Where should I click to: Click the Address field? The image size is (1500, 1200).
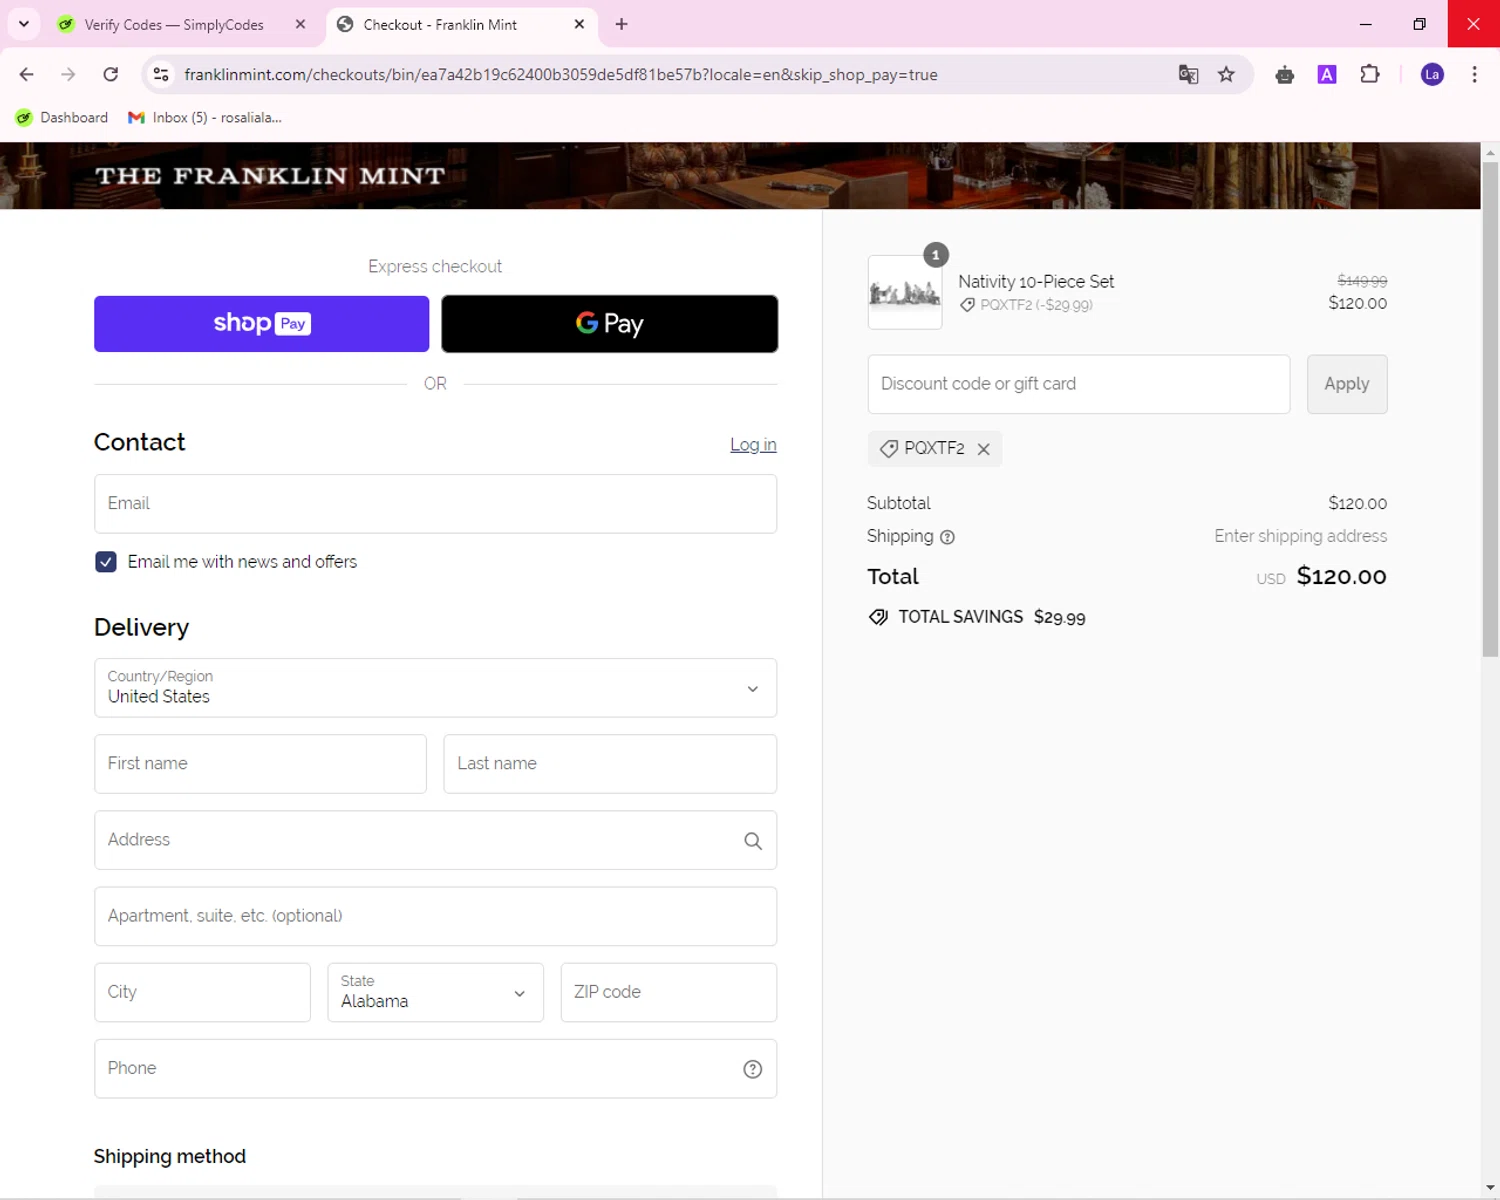435,840
